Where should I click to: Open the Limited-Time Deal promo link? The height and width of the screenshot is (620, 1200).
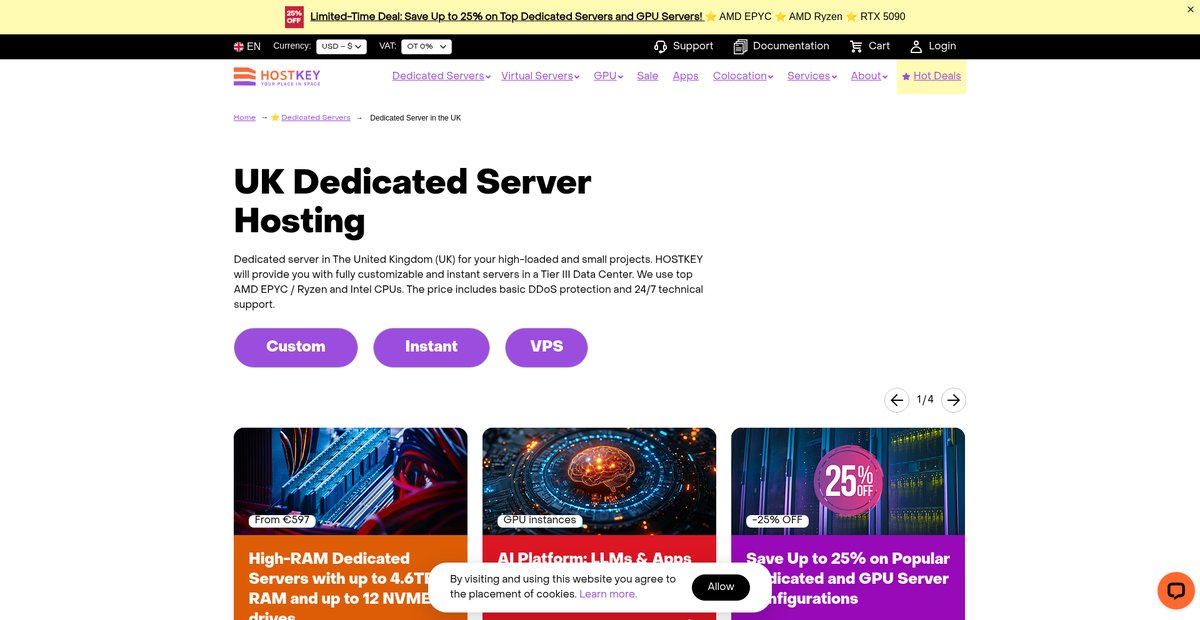click(x=506, y=17)
